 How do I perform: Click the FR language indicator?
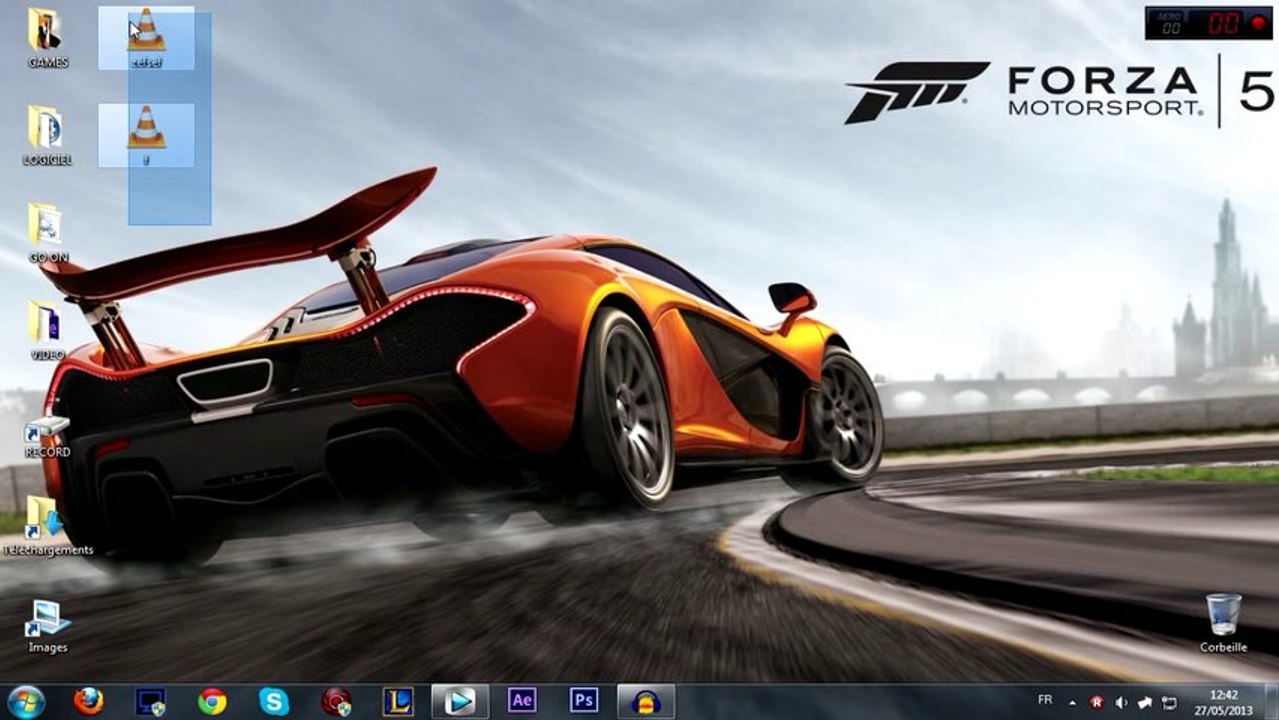[x=1045, y=700]
